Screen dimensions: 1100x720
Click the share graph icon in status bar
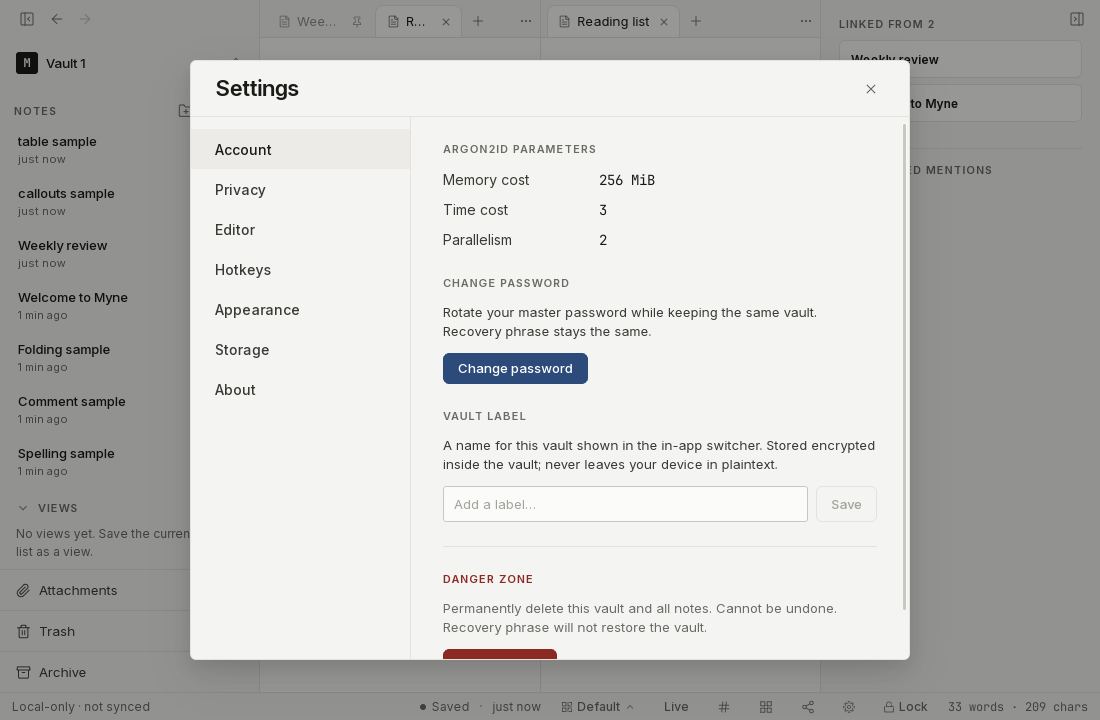808,707
